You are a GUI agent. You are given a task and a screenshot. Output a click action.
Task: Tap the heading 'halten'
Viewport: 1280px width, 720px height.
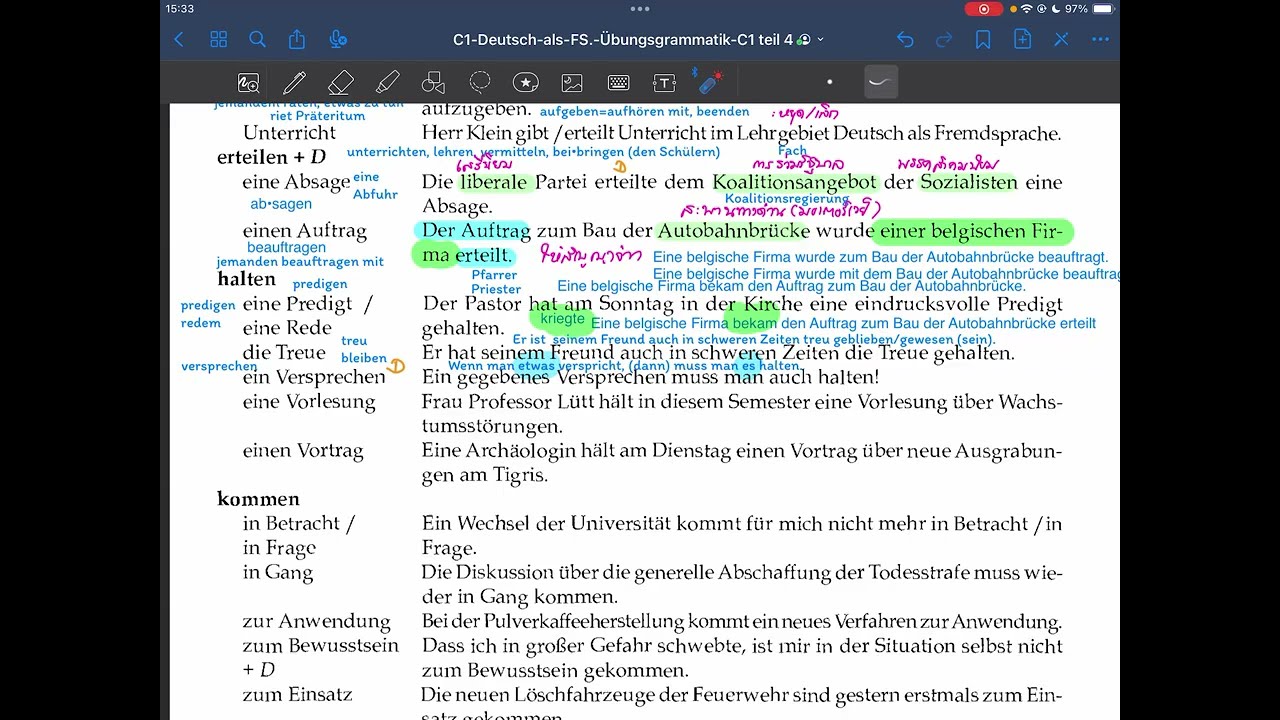click(x=246, y=279)
